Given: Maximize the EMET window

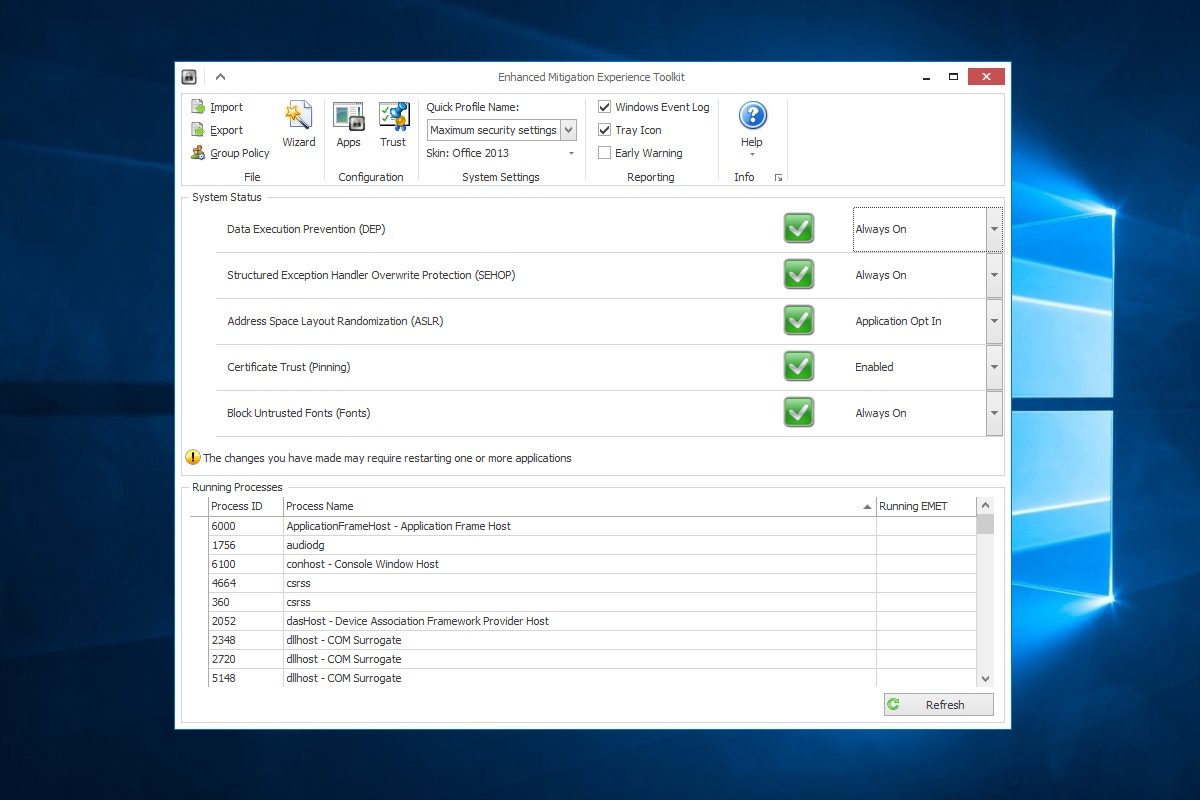Looking at the screenshot, I should [954, 77].
